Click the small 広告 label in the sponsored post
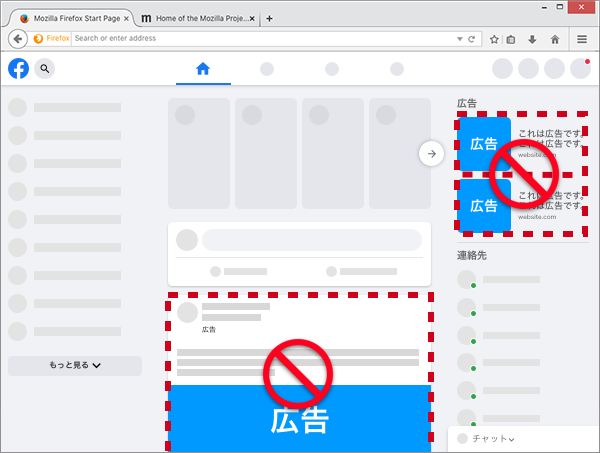The image size is (600, 453). [x=209, y=329]
